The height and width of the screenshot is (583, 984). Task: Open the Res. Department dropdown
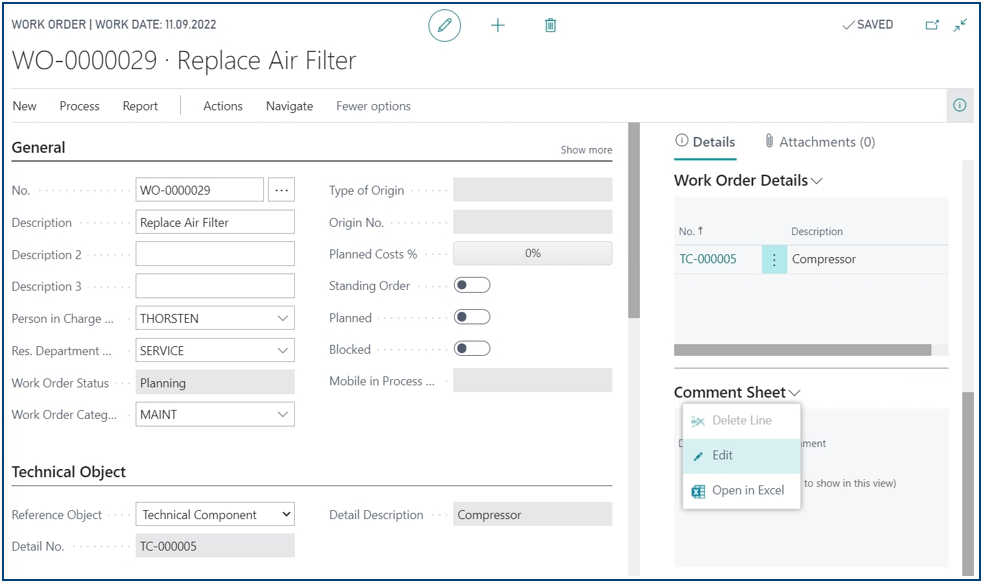[282, 350]
